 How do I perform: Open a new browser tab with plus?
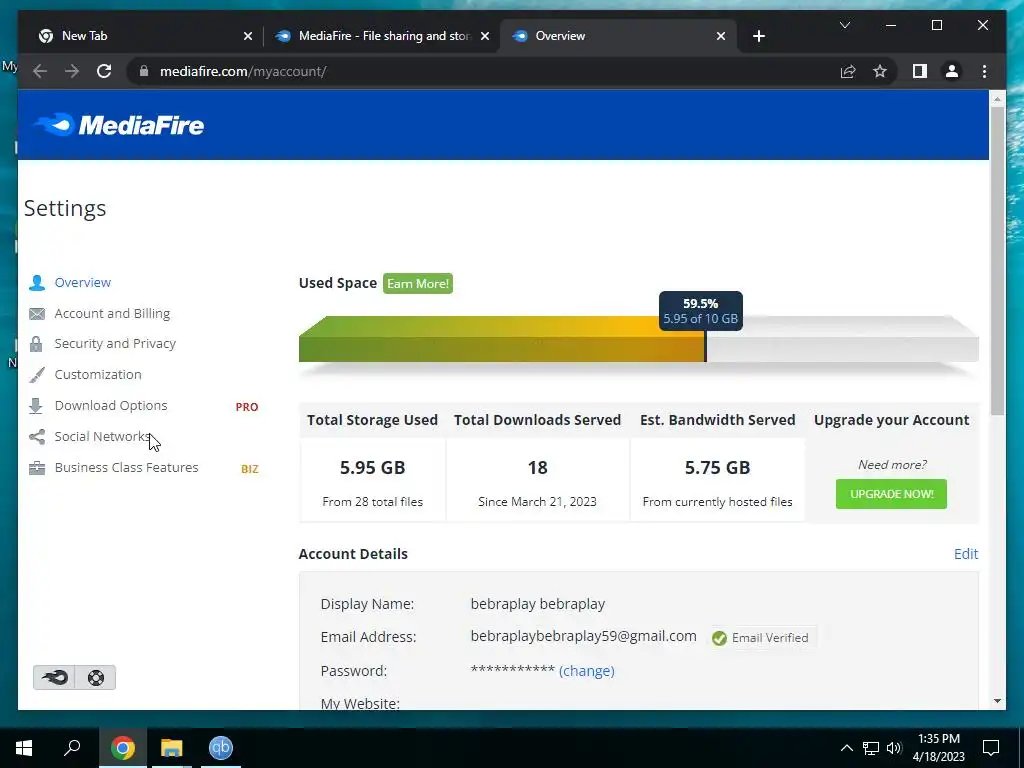point(759,36)
